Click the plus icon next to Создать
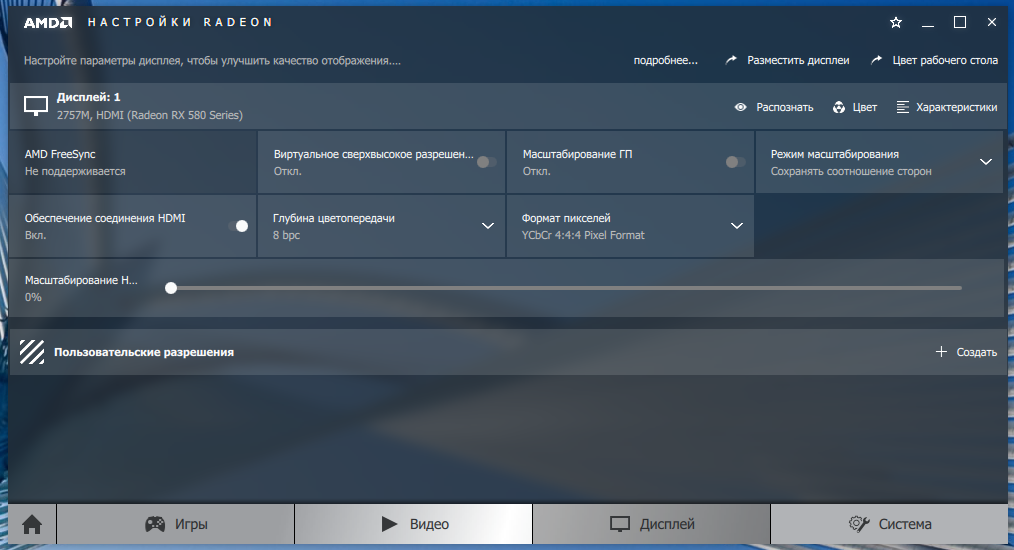The image size is (1014, 550). pos(941,351)
